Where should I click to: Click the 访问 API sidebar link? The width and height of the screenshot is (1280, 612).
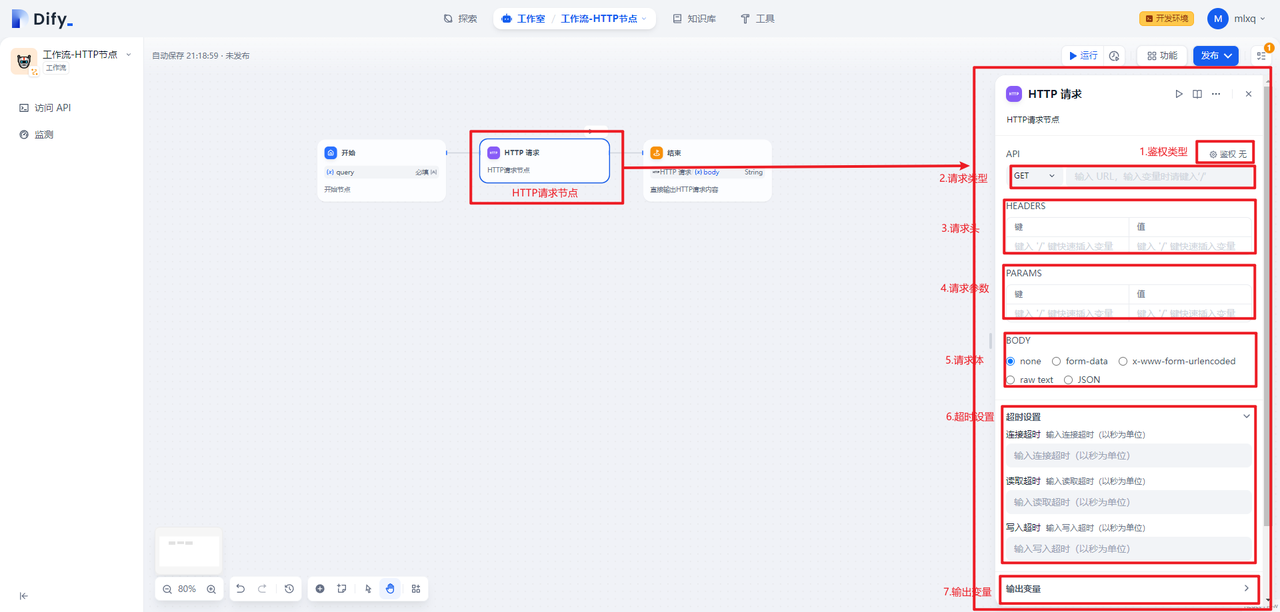tap(45, 107)
